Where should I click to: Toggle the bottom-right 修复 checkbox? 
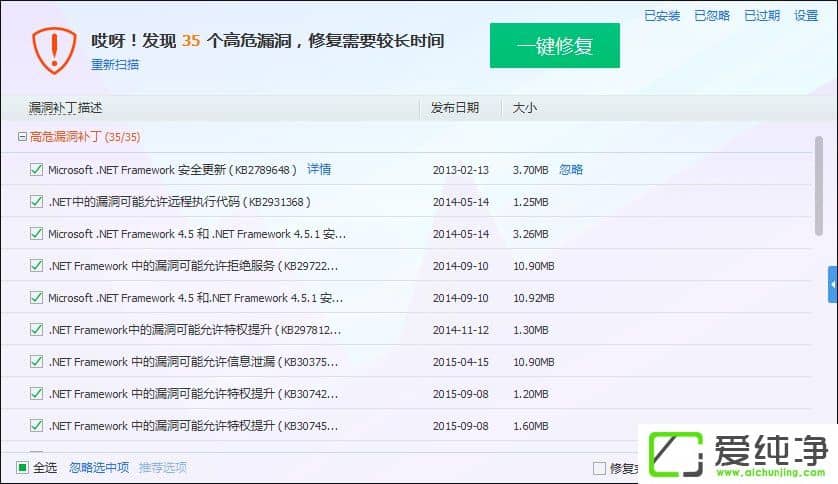[x=599, y=468]
